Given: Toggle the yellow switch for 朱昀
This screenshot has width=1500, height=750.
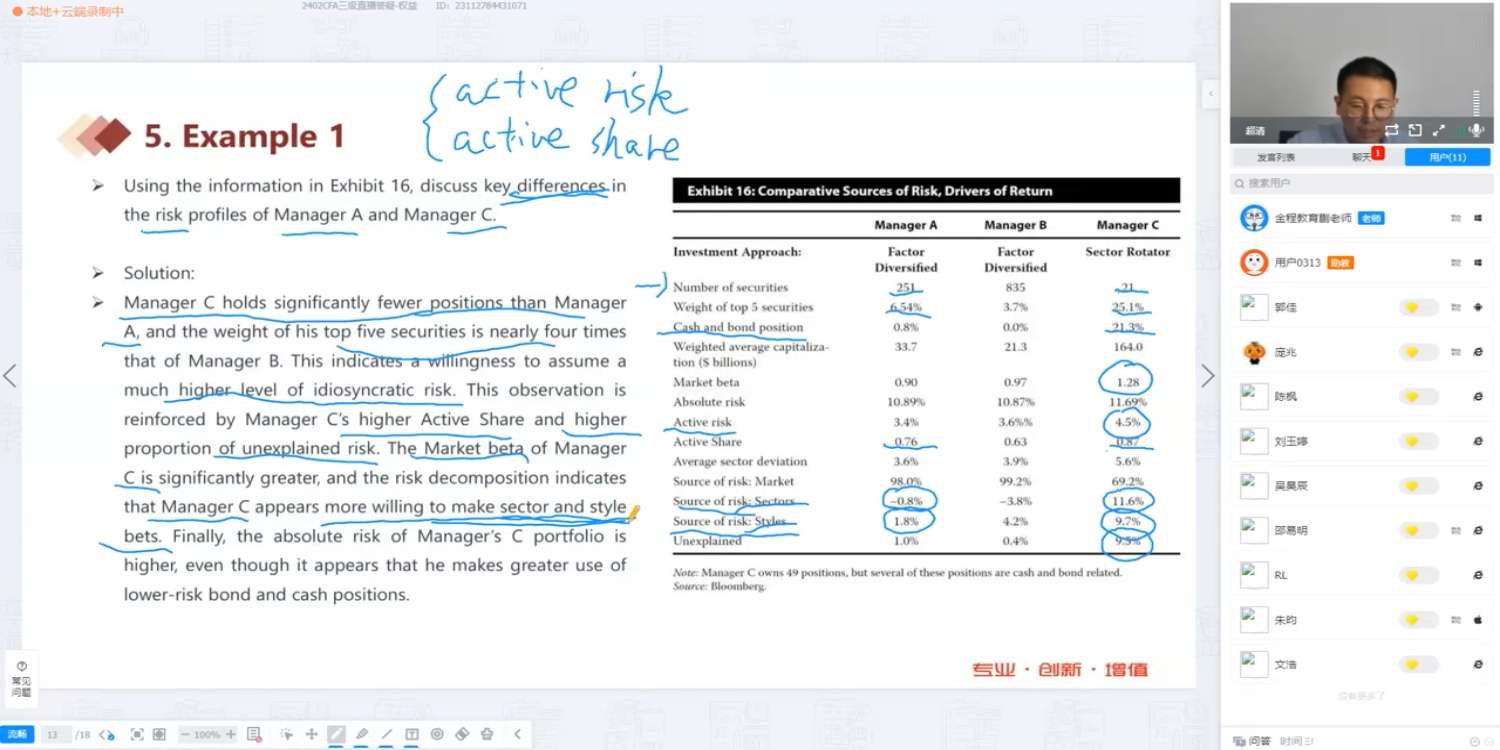Looking at the screenshot, I should click(1418, 620).
